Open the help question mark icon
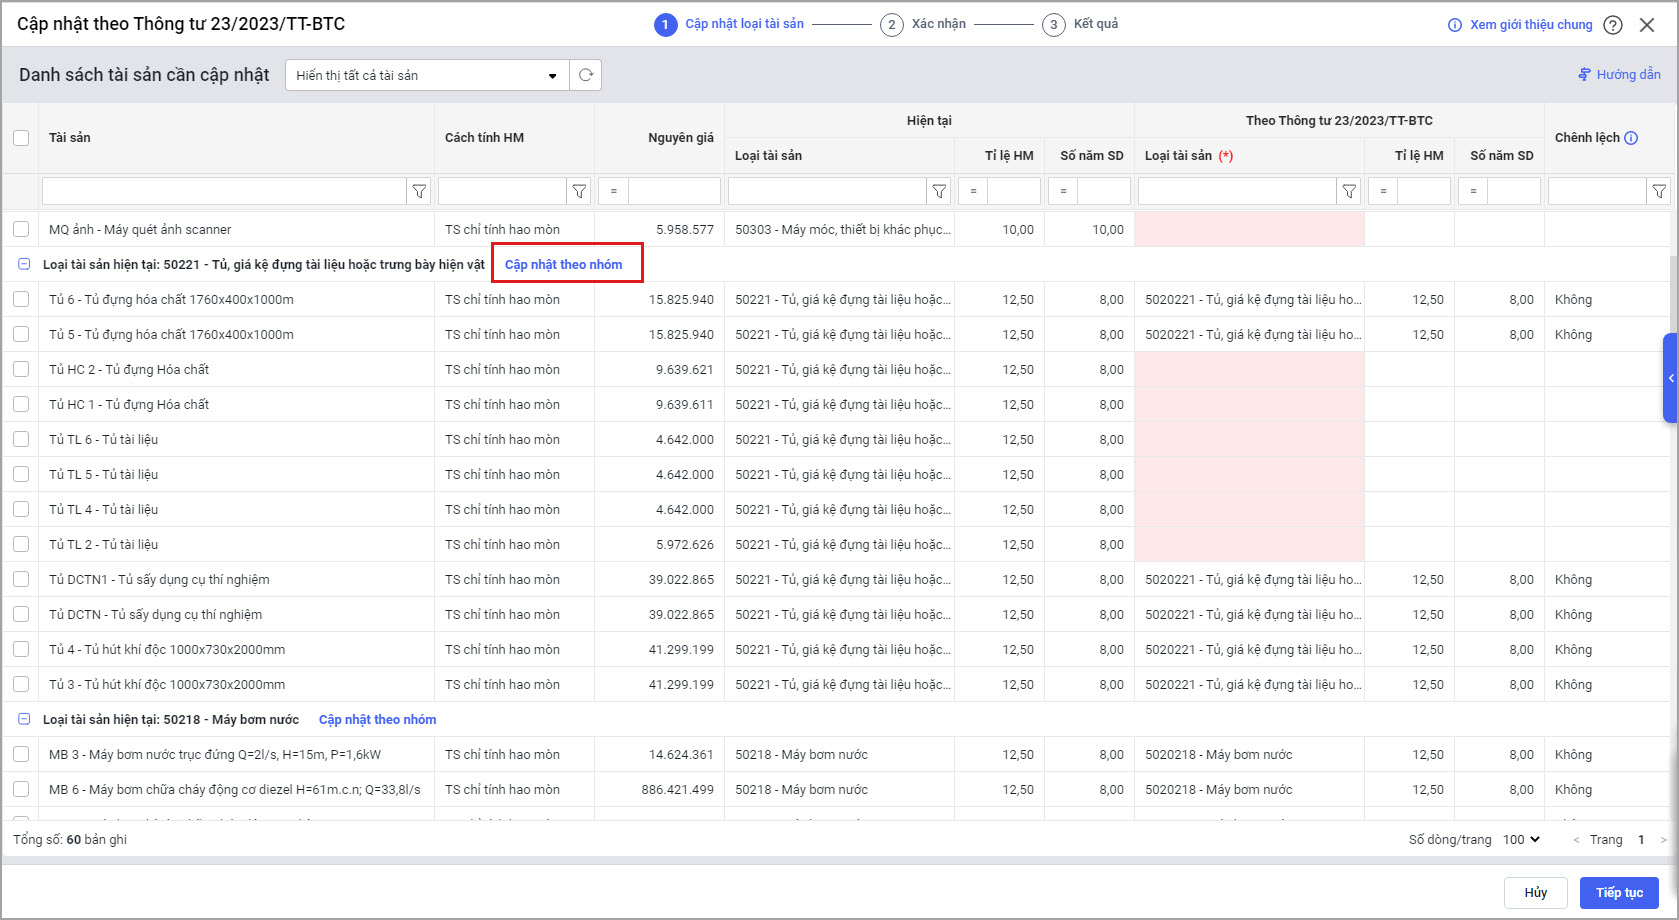 coord(1613,25)
